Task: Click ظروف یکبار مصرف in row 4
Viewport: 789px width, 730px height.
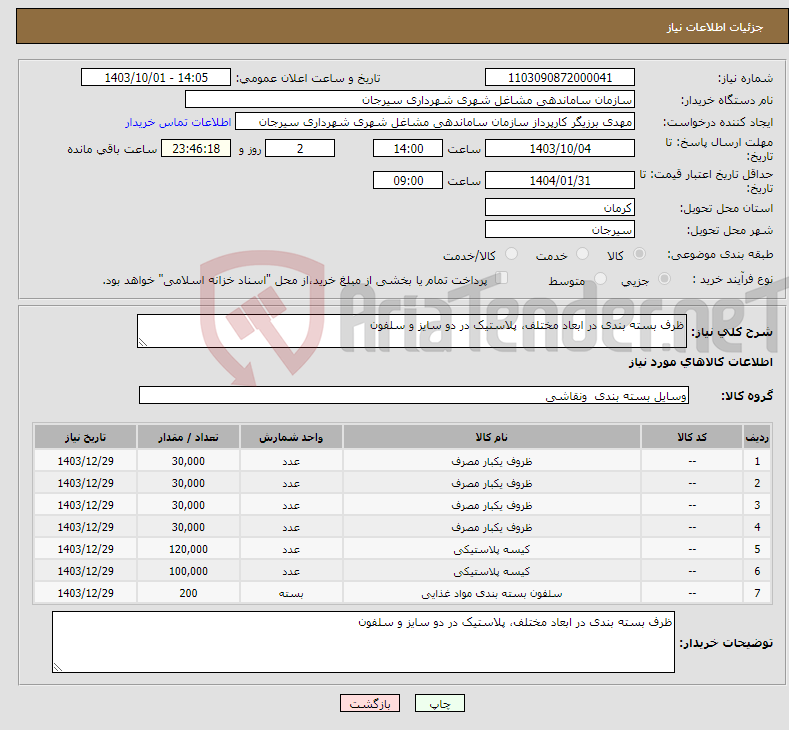Action: tap(492, 527)
